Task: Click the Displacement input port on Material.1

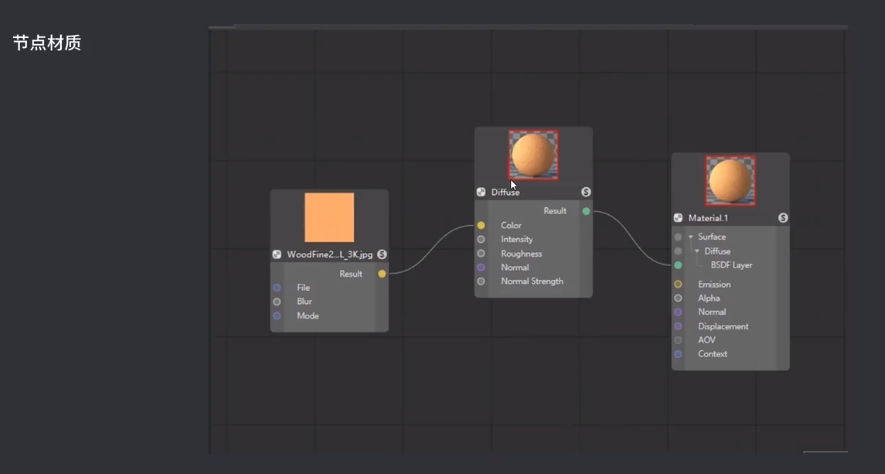Action: 678,326
